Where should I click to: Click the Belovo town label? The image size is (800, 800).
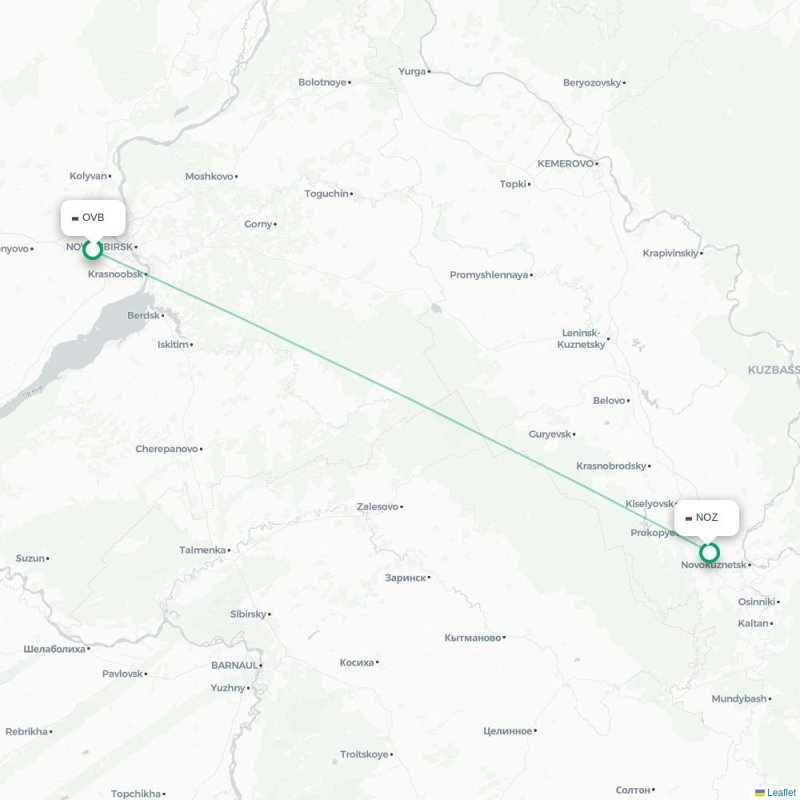coord(609,401)
